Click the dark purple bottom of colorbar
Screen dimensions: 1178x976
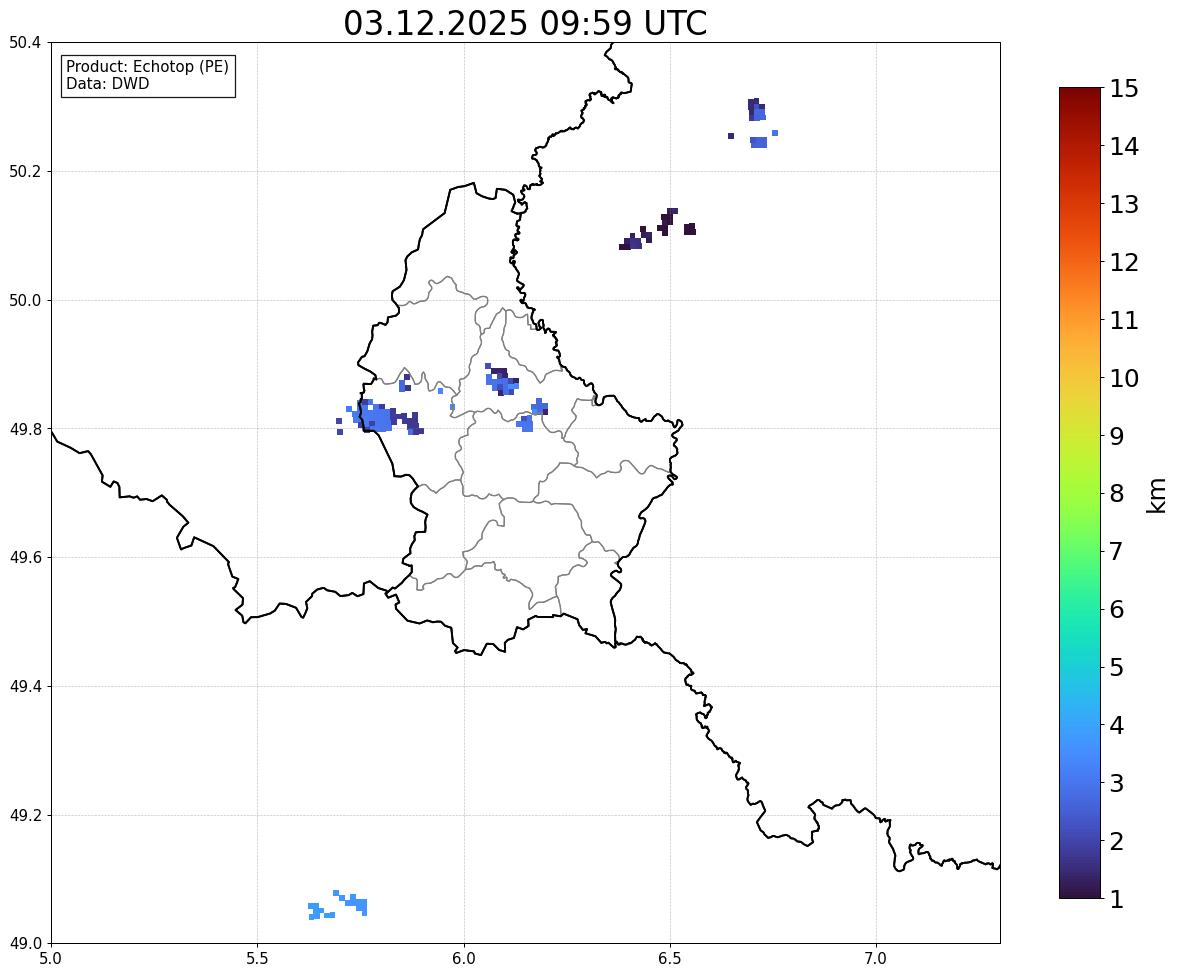1080,892
